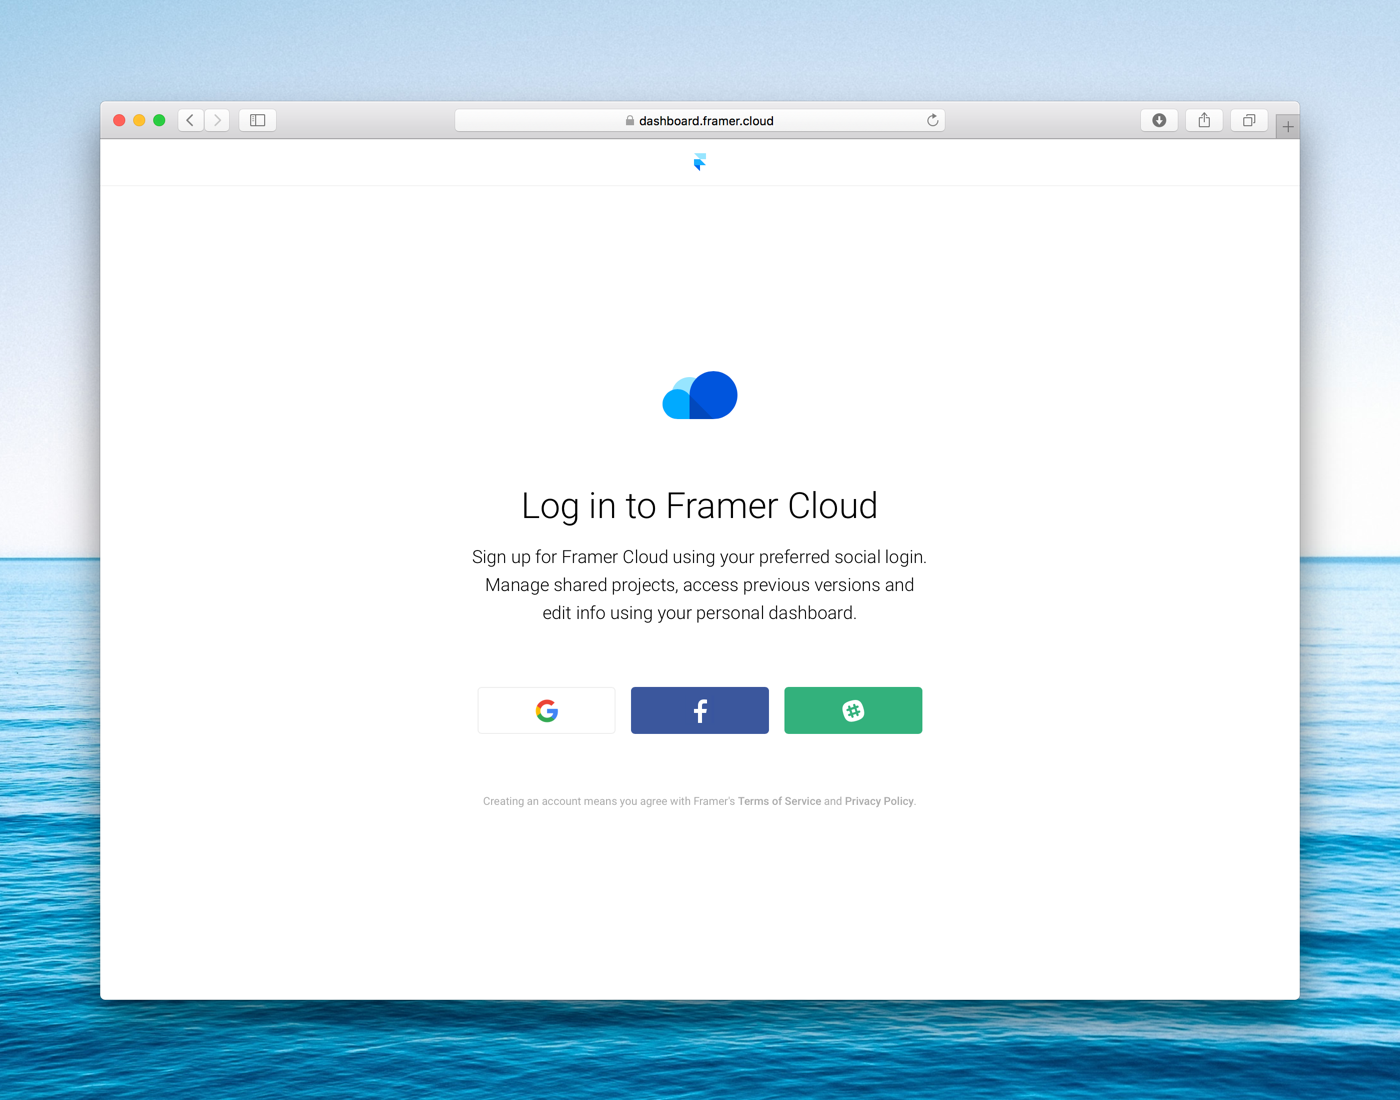
Task: Show all tabs overview button
Action: click(1249, 120)
